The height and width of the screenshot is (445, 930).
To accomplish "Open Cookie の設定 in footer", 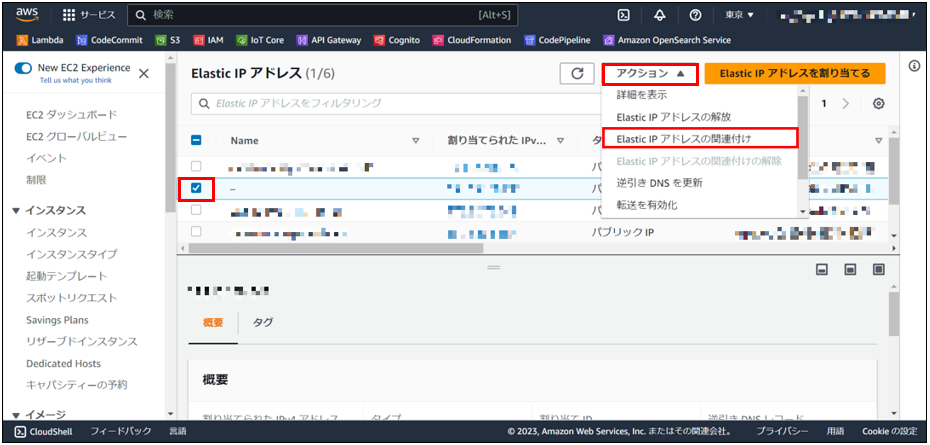I will 890,431.
